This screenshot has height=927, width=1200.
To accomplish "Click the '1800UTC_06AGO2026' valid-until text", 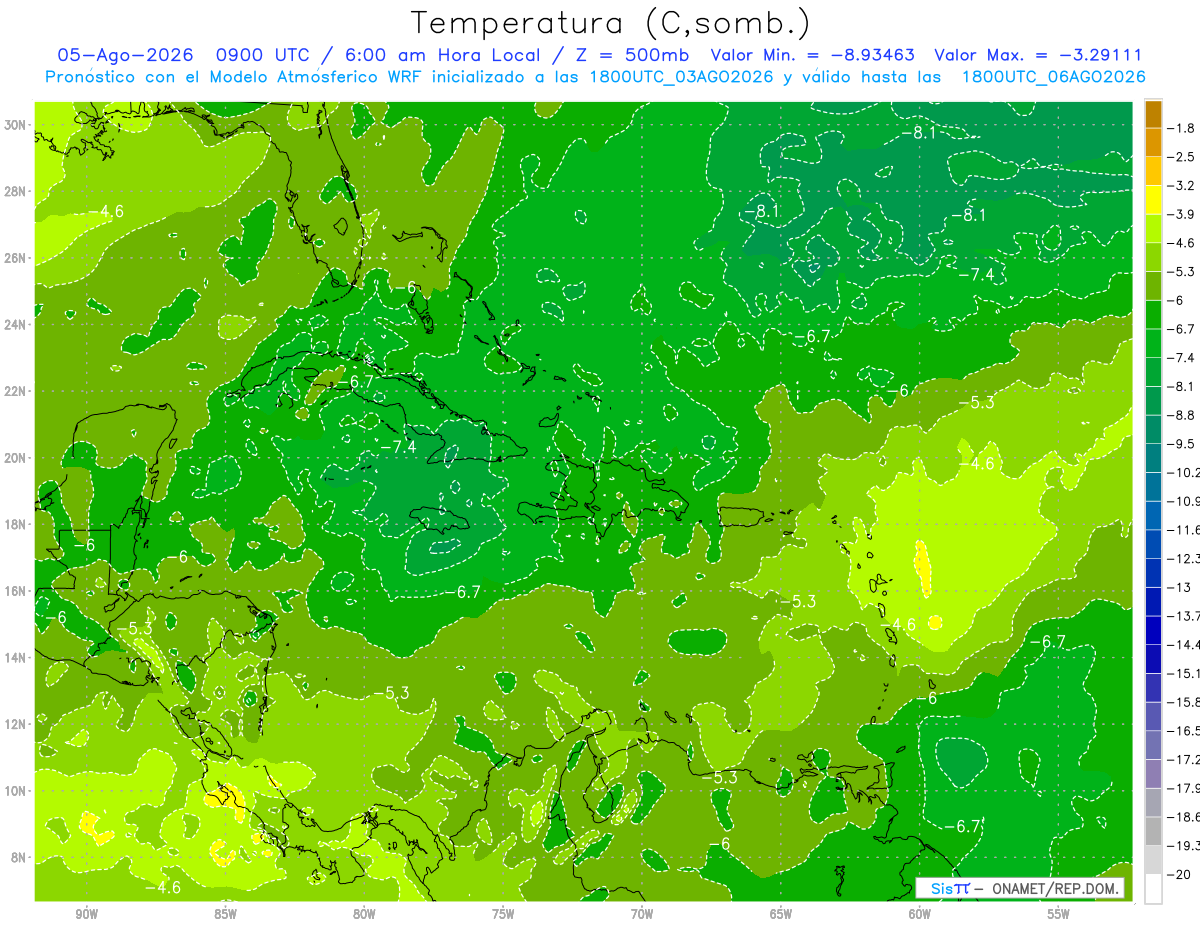I will [x=1054, y=77].
